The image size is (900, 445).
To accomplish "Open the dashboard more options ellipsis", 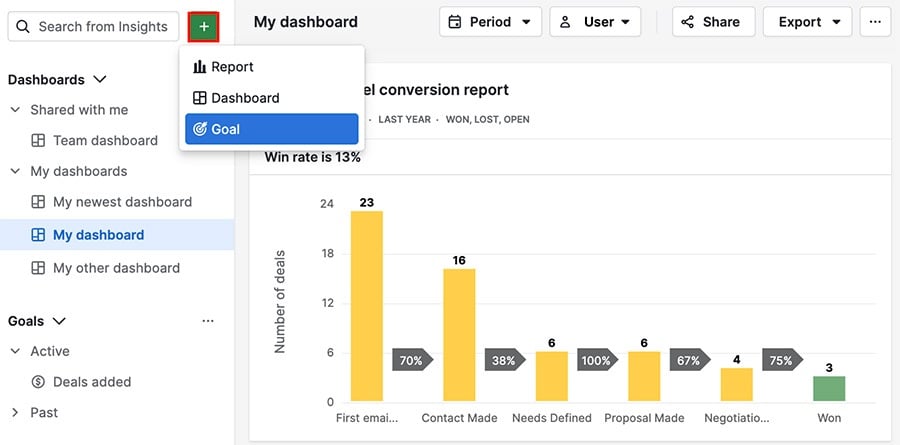I will coord(875,22).
